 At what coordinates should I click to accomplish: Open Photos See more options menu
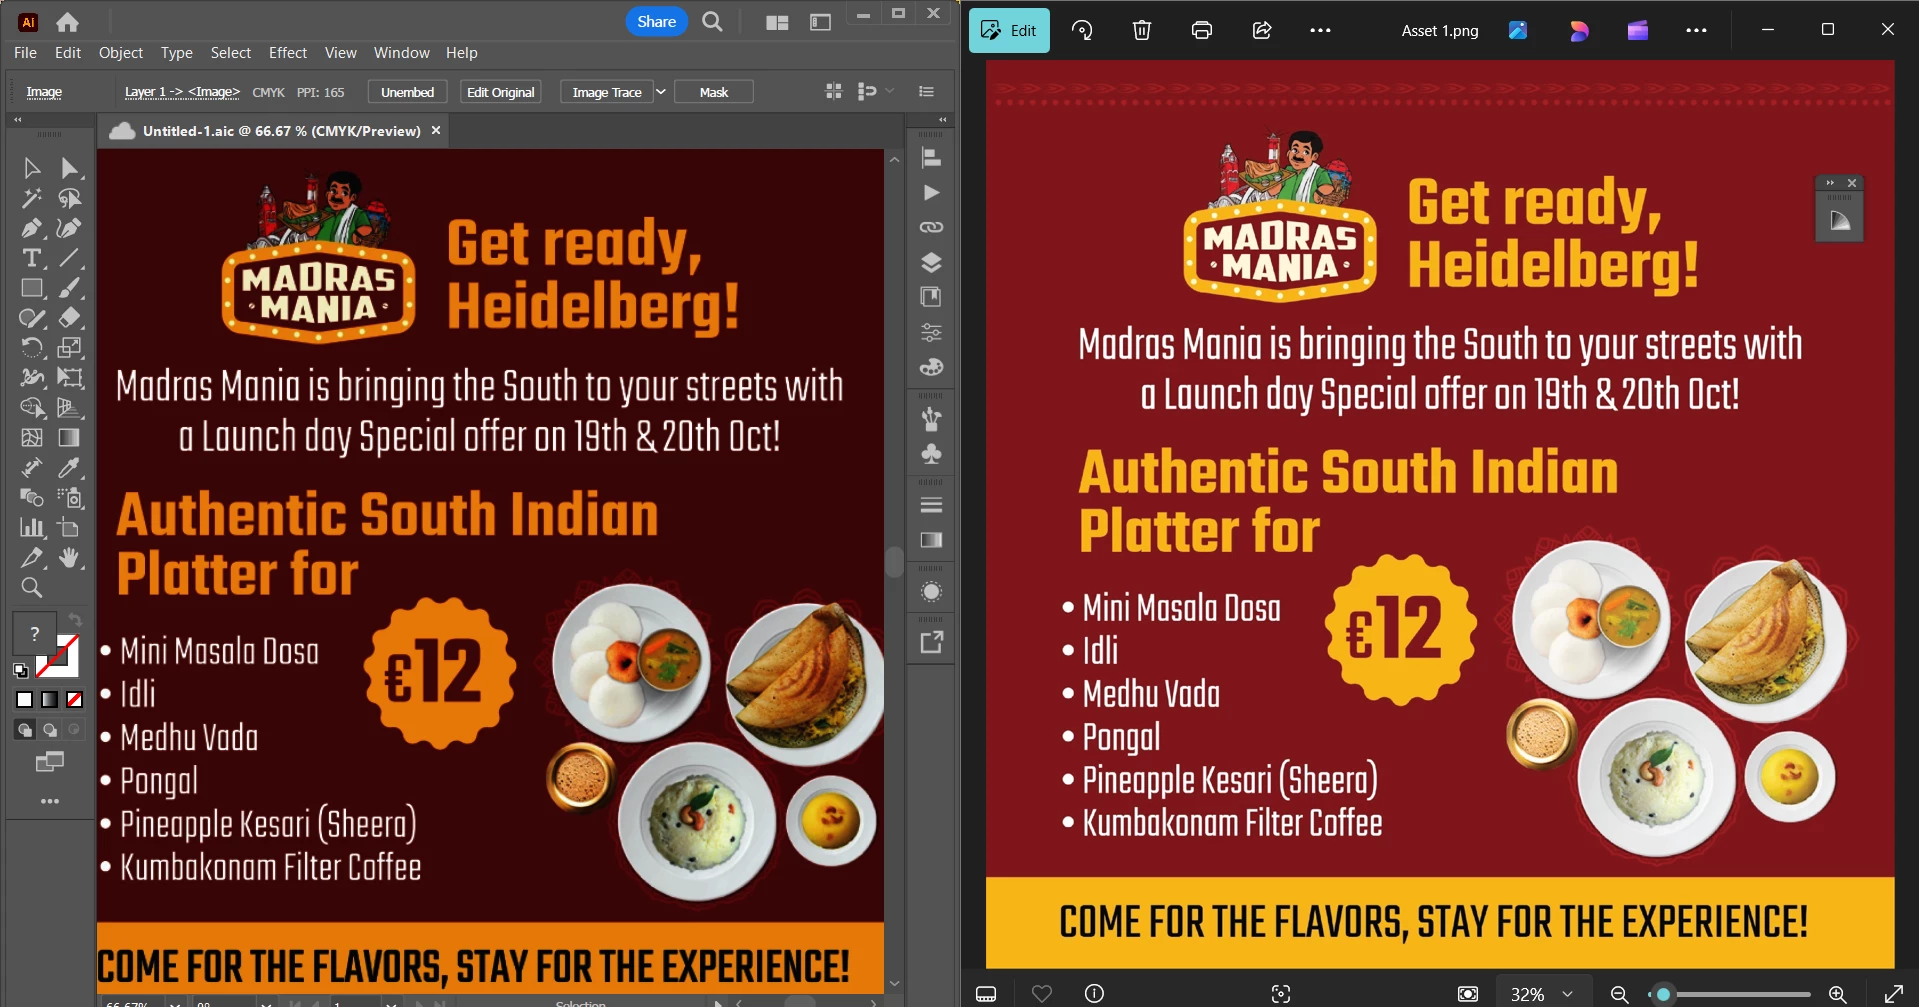click(1320, 30)
